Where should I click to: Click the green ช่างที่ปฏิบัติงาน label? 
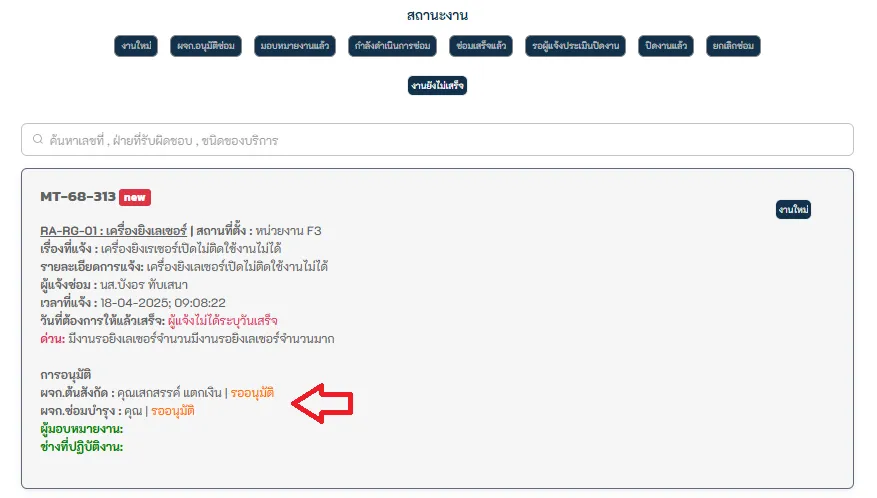point(82,447)
